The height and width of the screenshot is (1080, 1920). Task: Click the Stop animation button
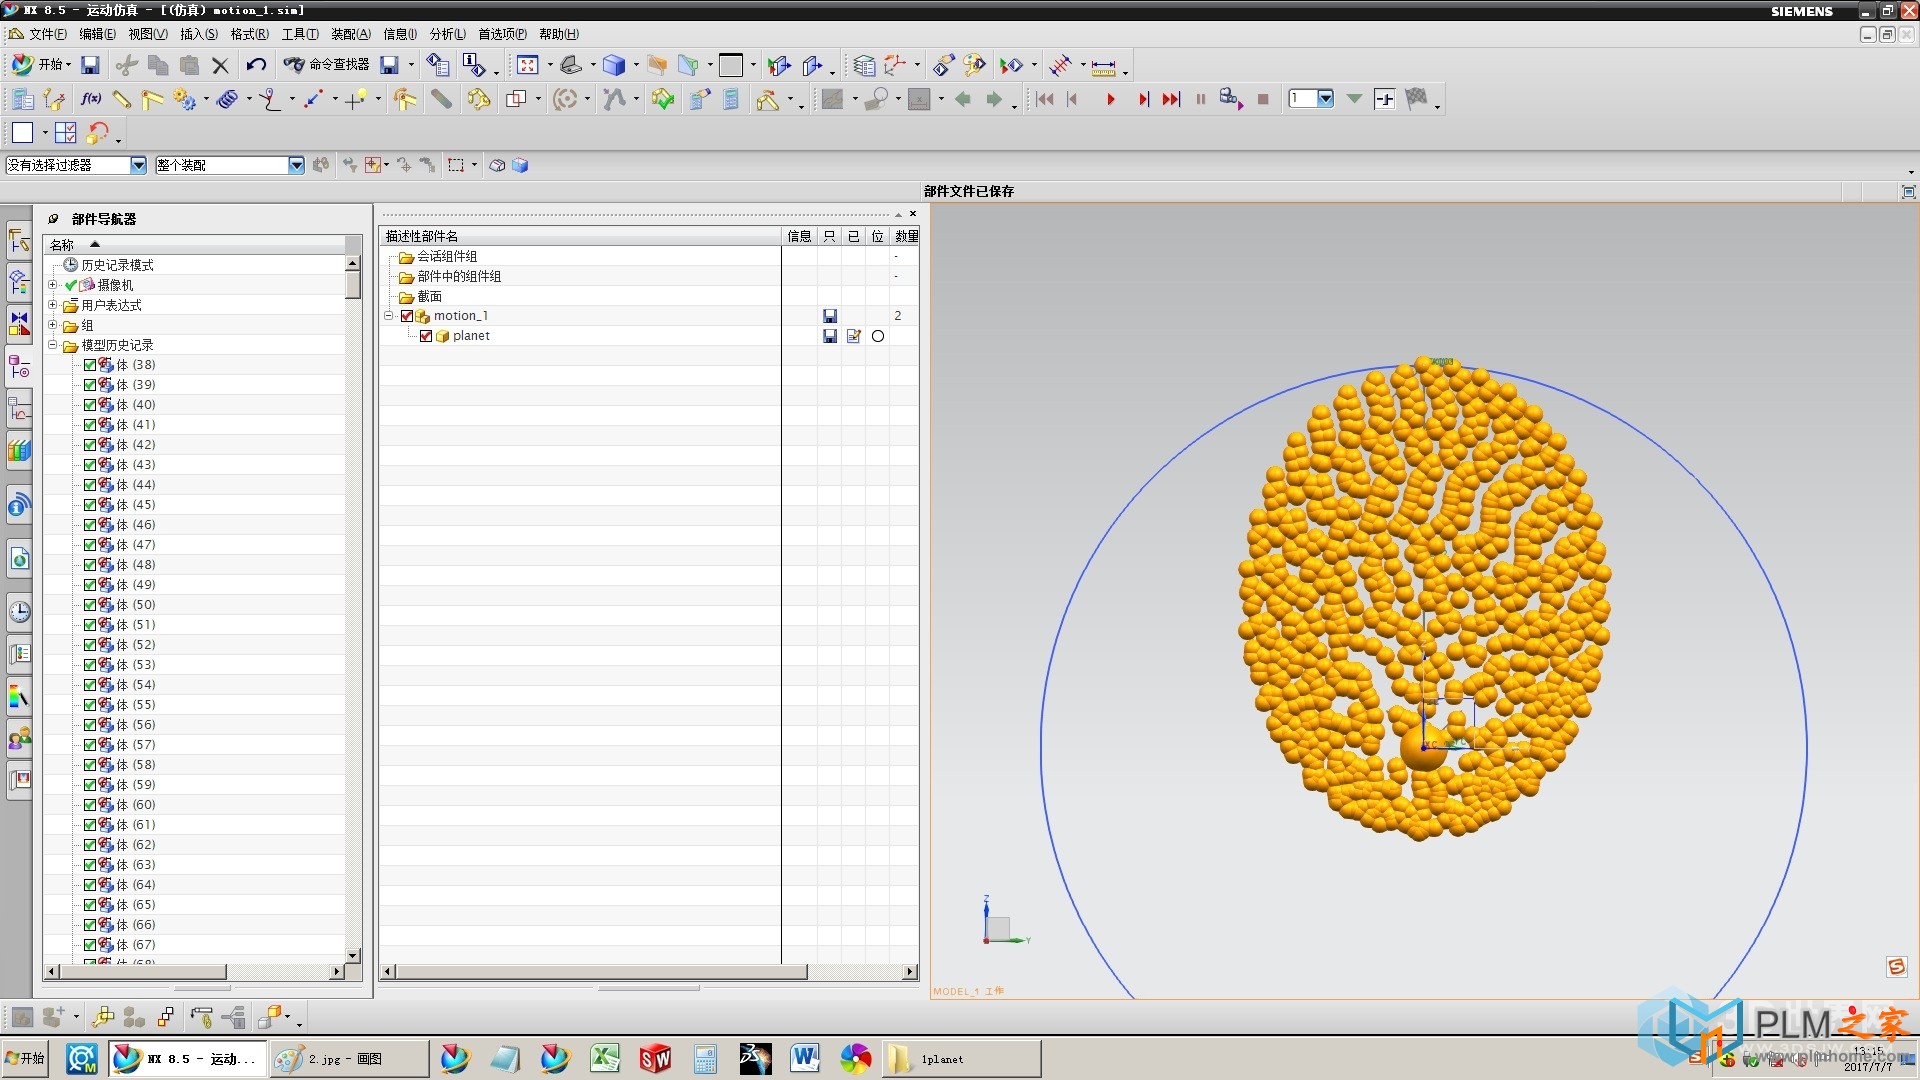[x=1263, y=99]
